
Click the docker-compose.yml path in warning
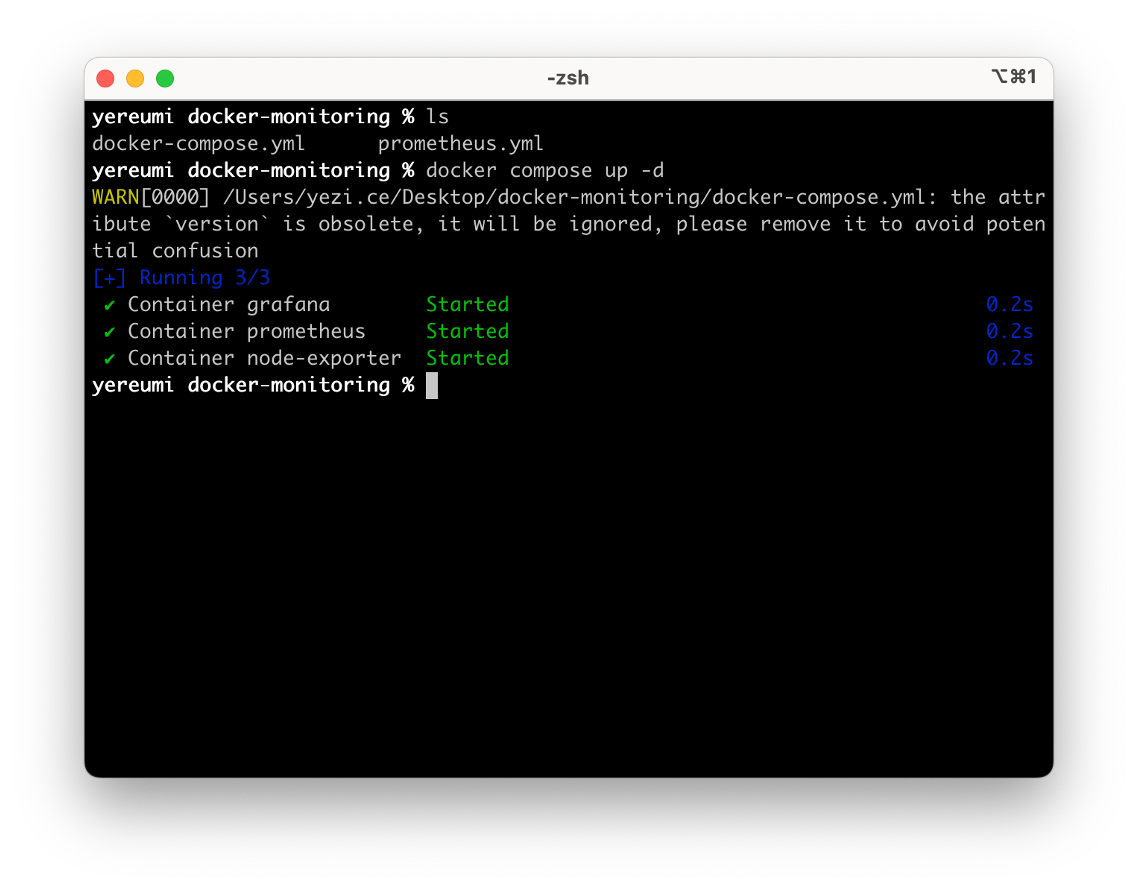tap(574, 197)
